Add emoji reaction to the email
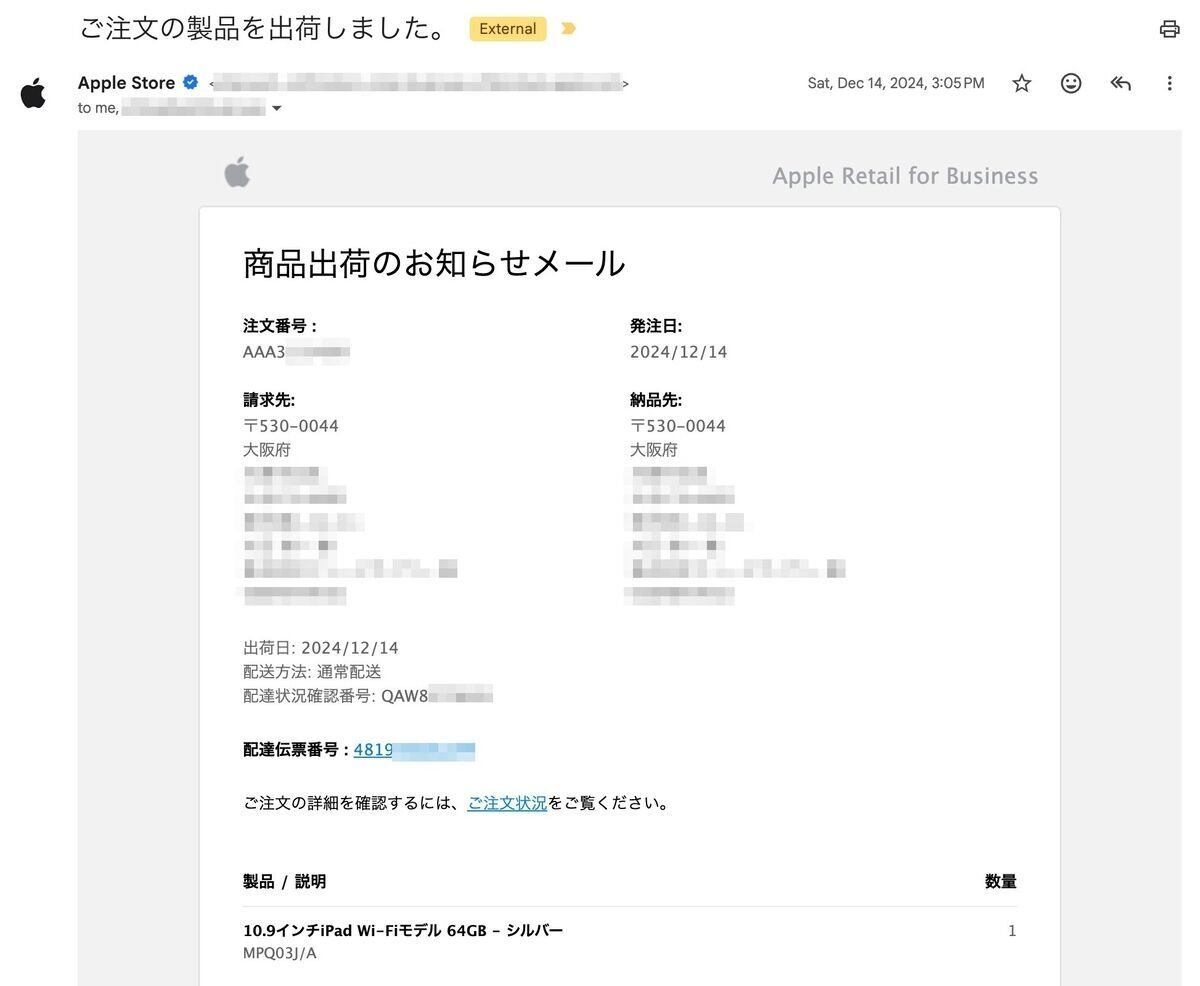The width and height of the screenshot is (1200, 986). pos(1071,83)
